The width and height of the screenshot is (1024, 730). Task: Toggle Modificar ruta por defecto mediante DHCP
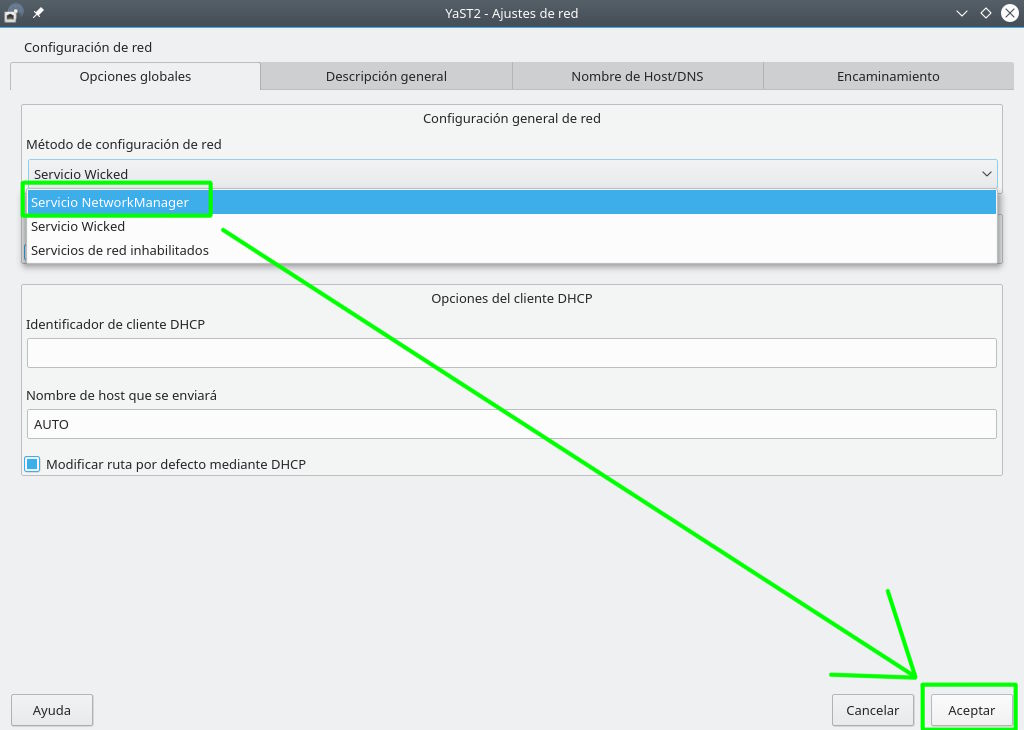coord(33,464)
